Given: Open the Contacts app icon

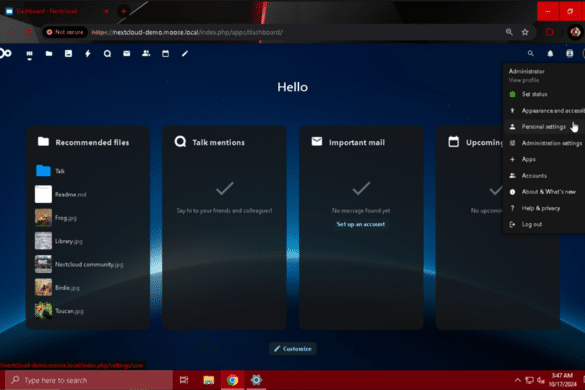Looking at the screenshot, I should [x=146, y=54].
